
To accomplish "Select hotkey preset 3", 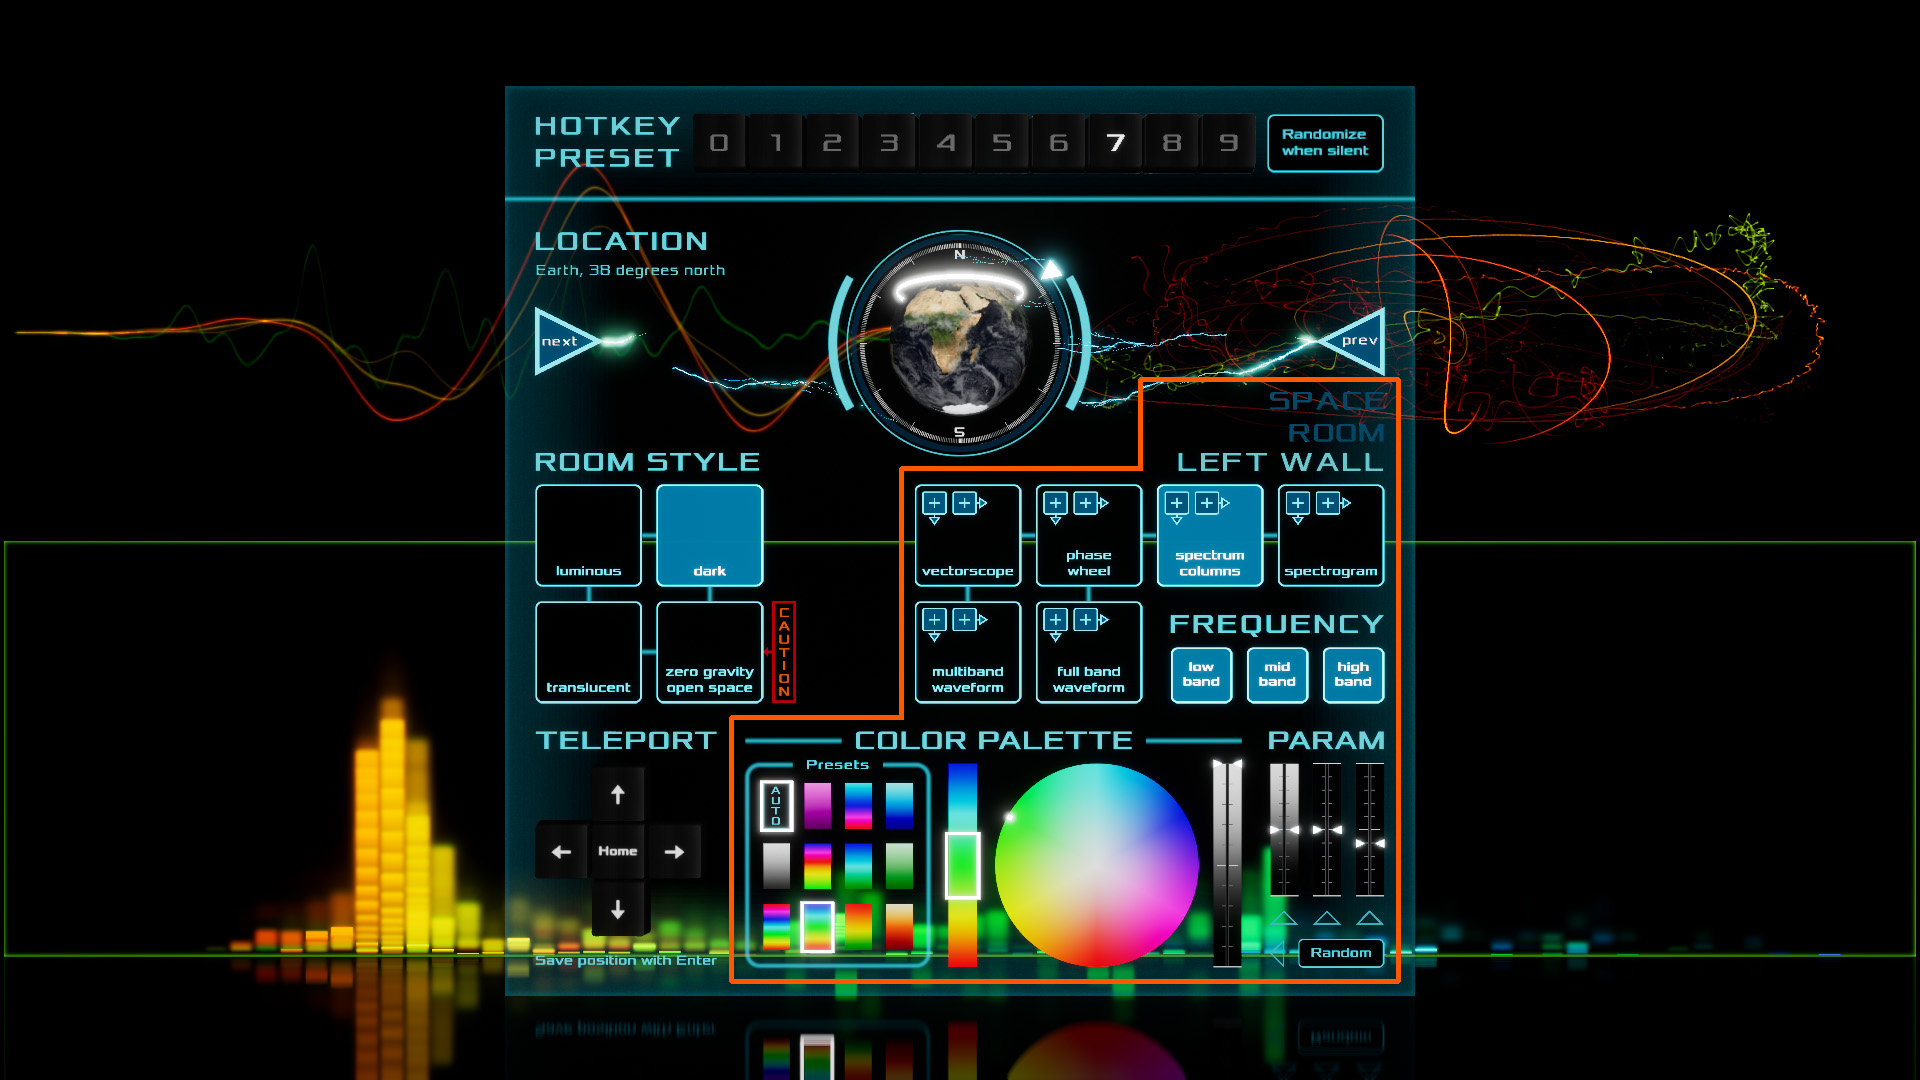I will 888,143.
